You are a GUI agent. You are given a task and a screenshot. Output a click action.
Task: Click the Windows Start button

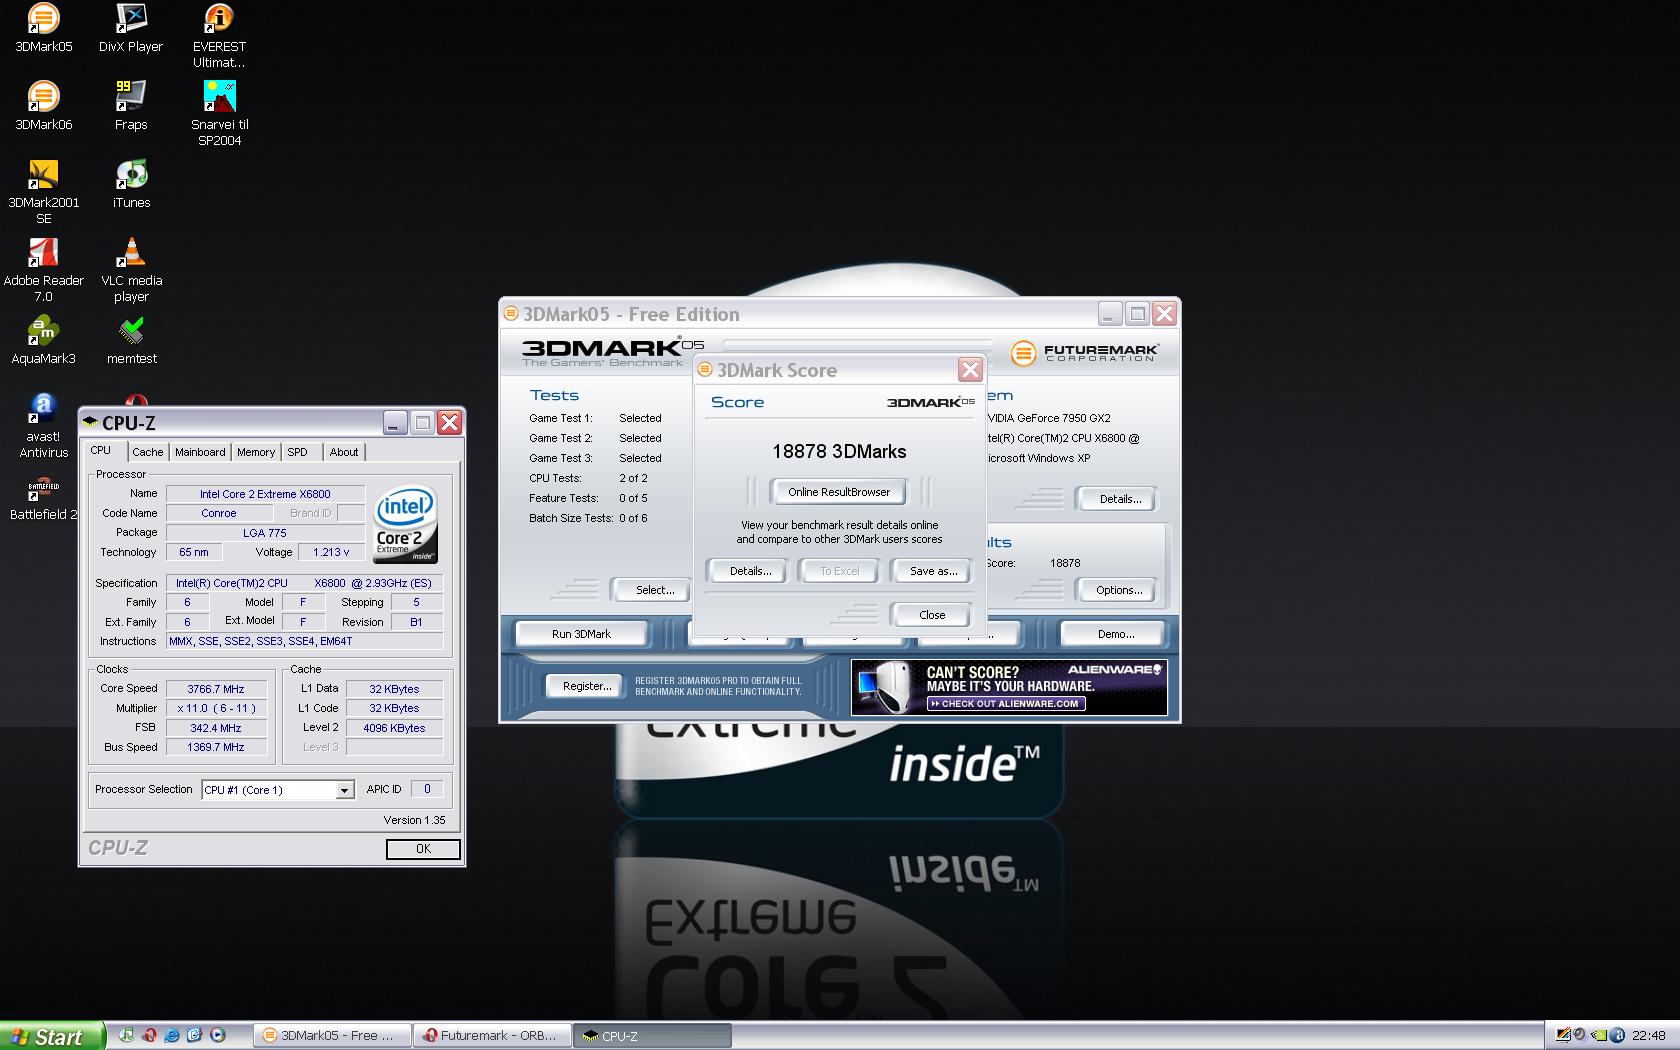(x=50, y=1036)
